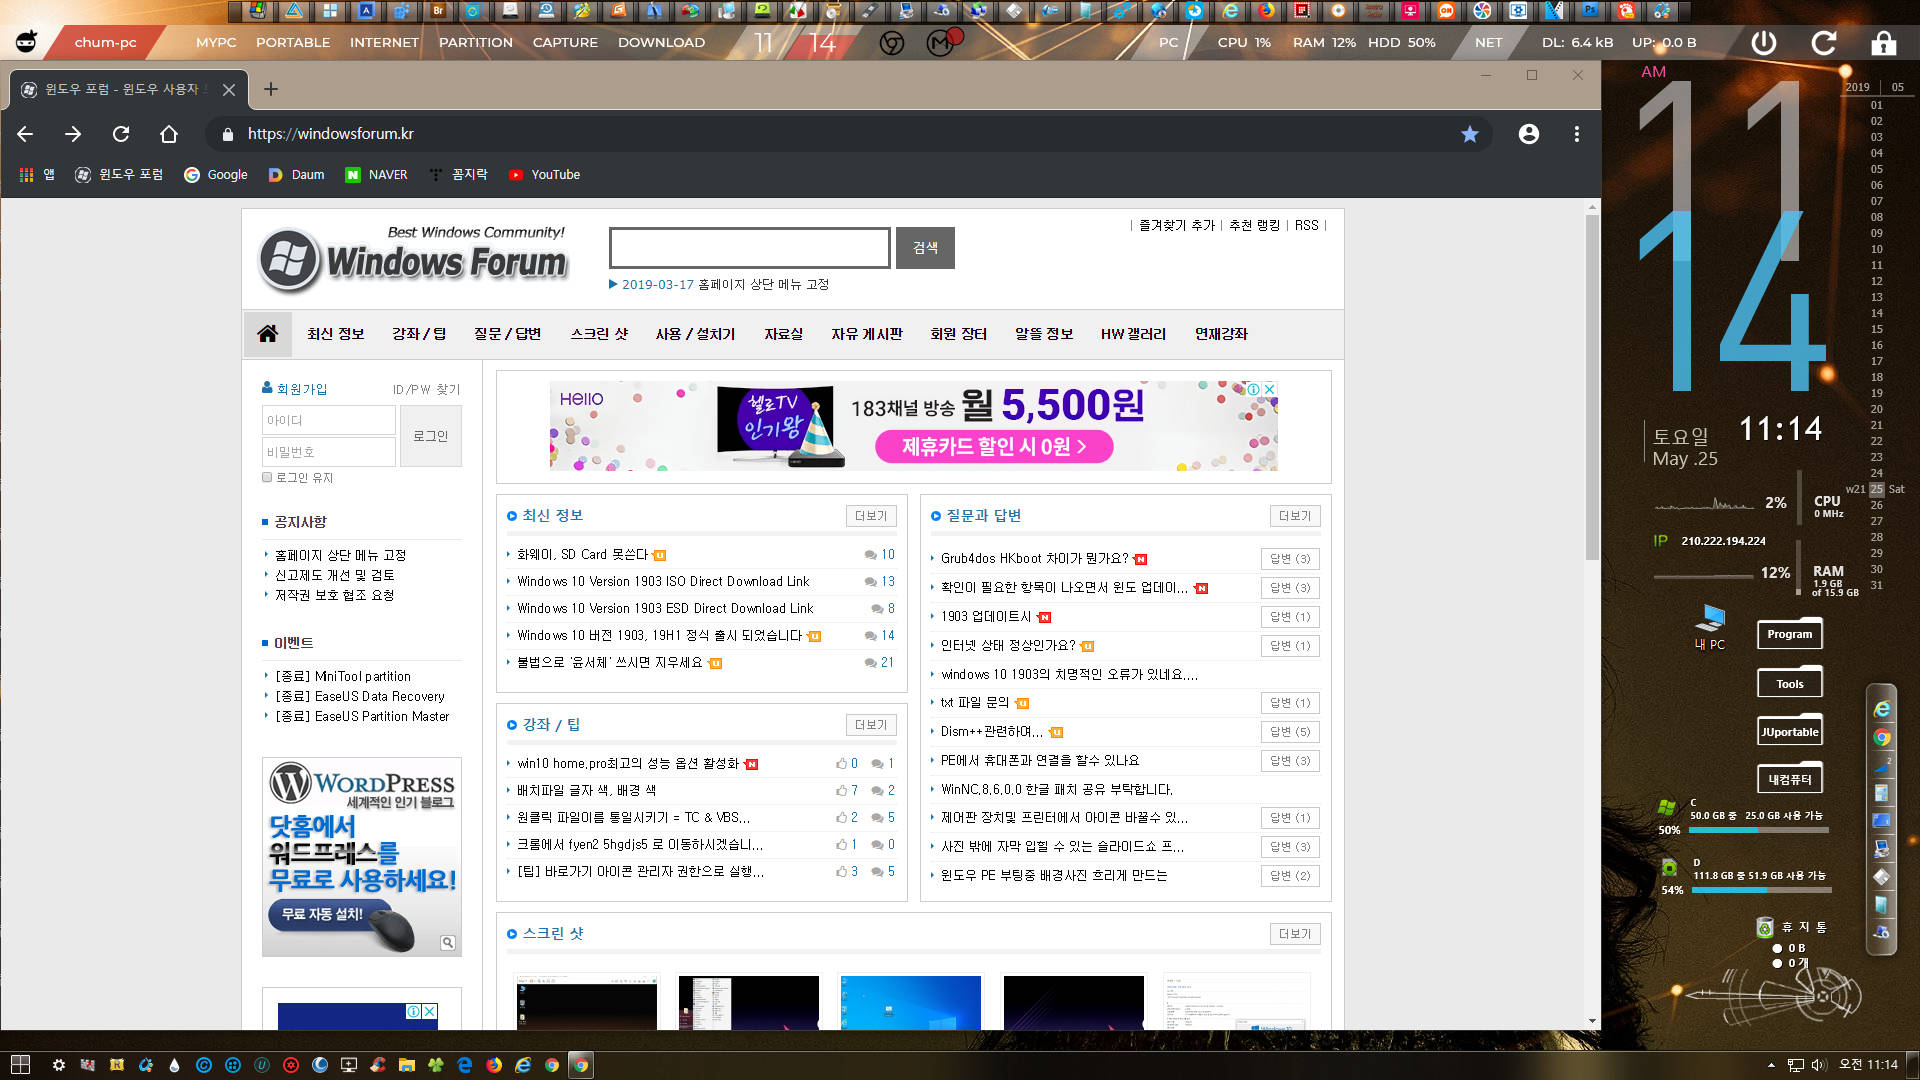Launch Microsoft Edge from the taskbar

pos(465,1065)
